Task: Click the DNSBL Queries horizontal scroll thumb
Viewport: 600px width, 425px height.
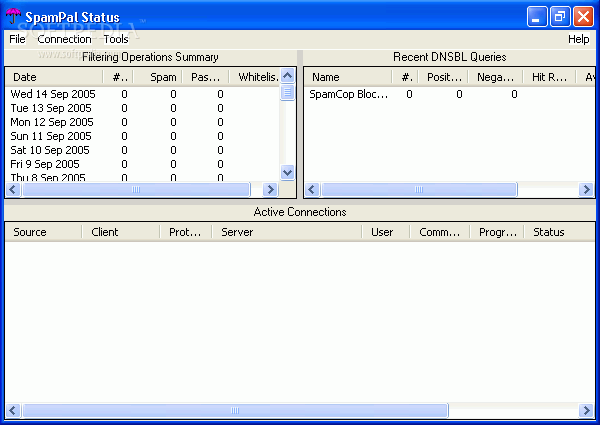Action: tap(419, 189)
